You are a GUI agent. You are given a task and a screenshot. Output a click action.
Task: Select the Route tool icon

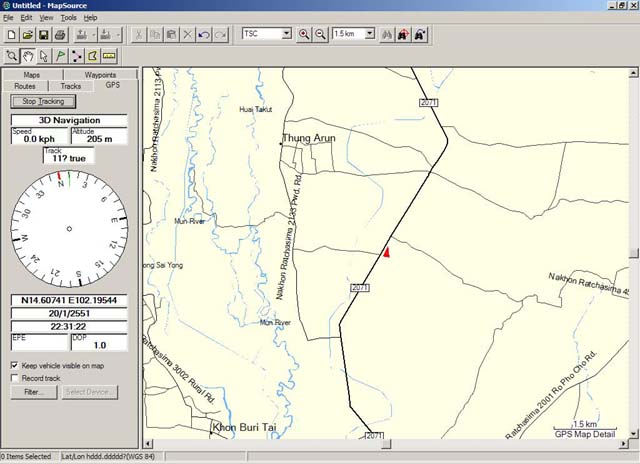coord(76,55)
